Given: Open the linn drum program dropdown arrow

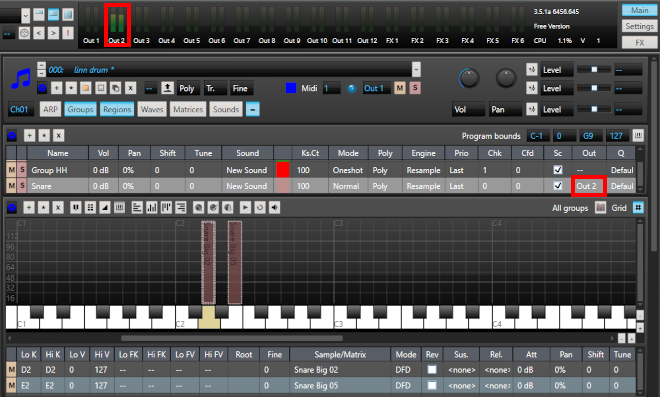Looking at the screenshot, I should [416, 69].
